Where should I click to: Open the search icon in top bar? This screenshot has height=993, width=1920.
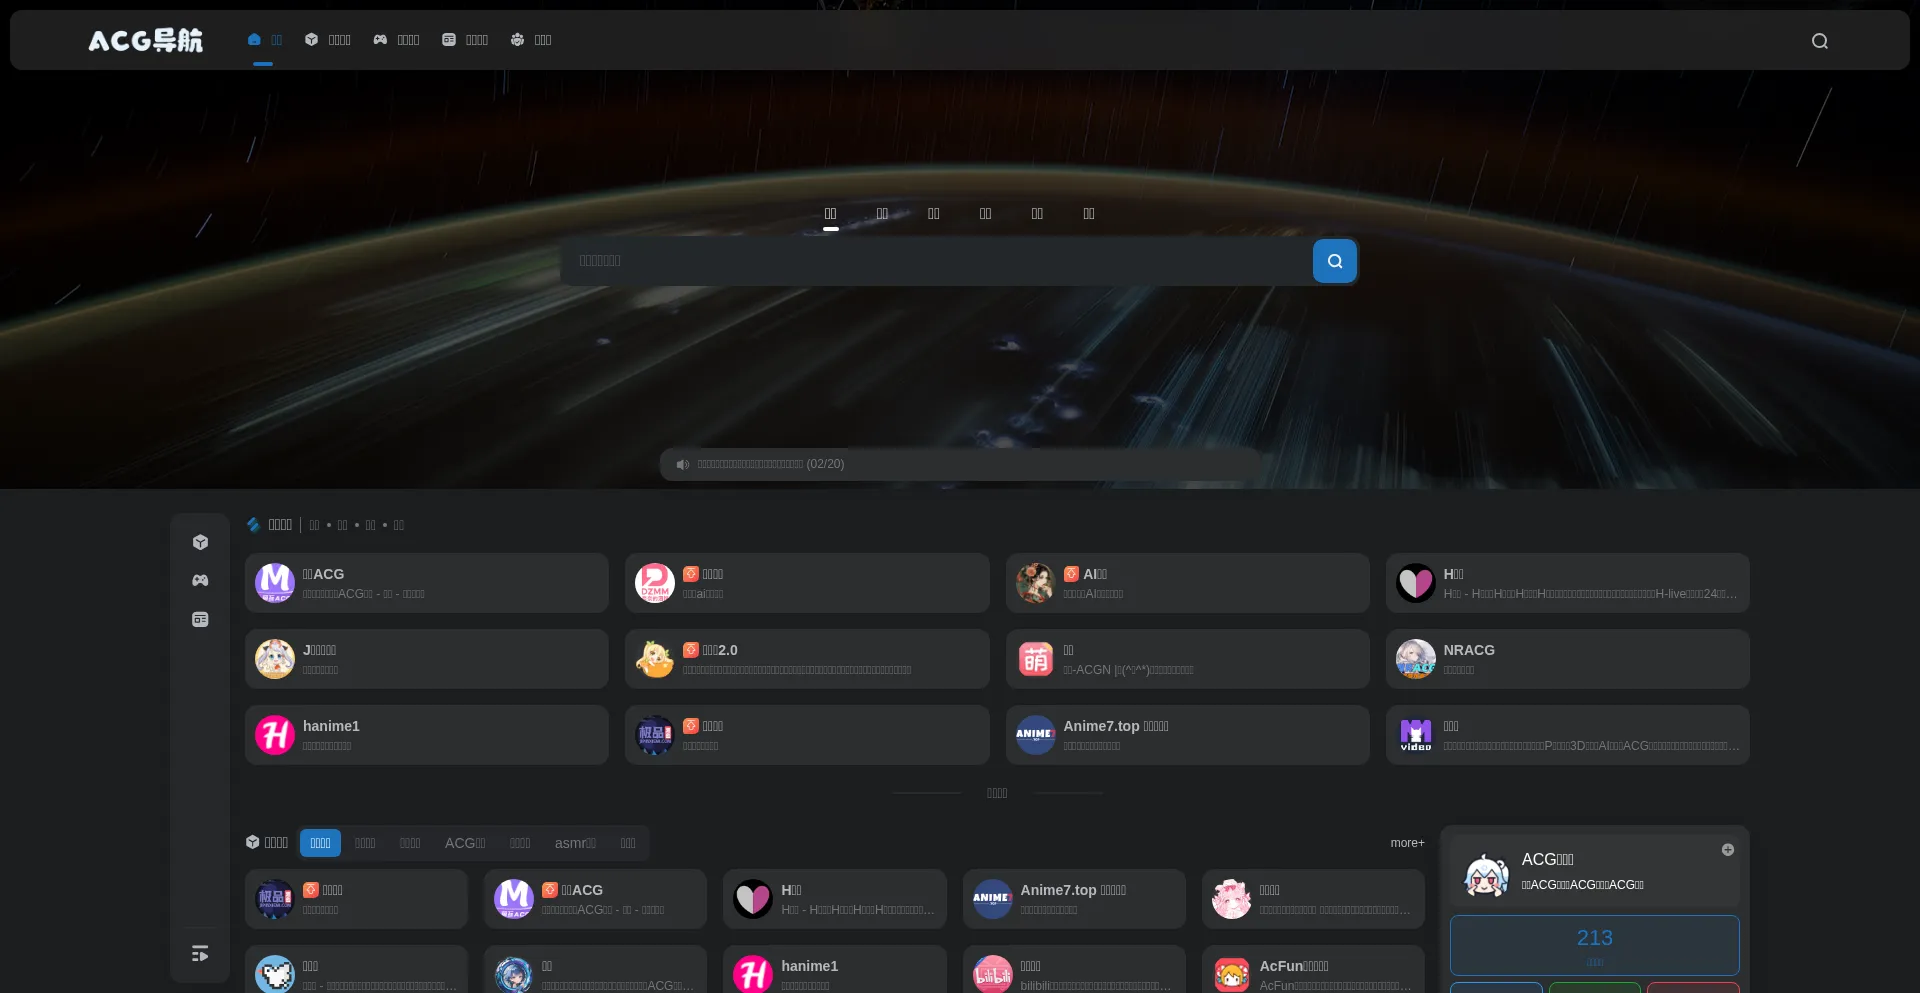(x=1820, y=41)
